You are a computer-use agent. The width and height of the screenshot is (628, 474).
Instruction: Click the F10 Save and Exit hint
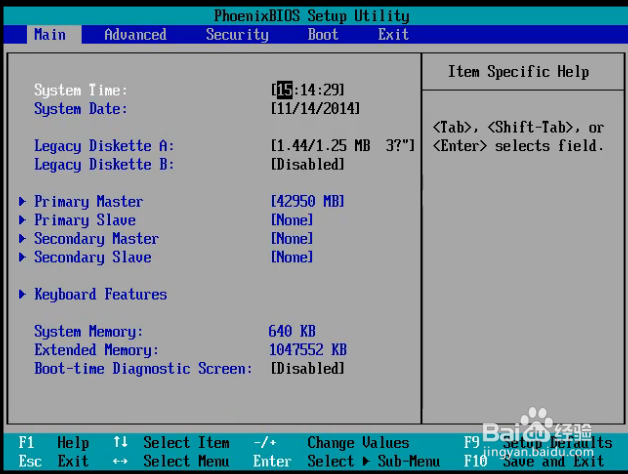534,461
